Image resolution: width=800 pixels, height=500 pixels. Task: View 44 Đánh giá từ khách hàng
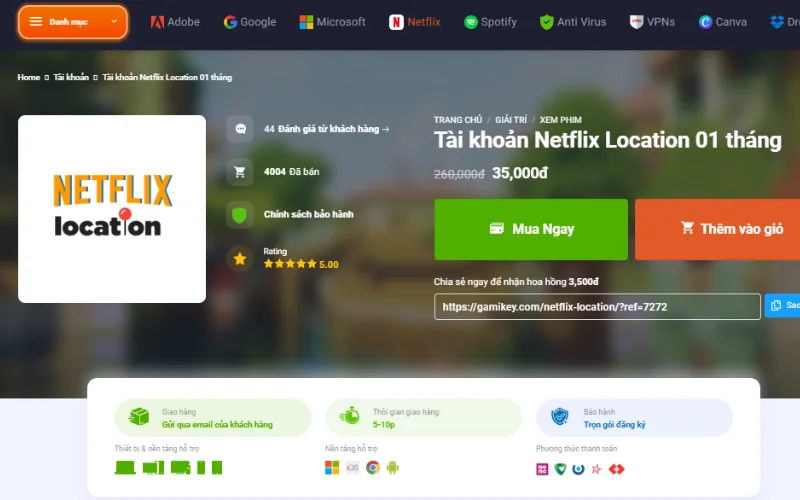pos(327,129)
